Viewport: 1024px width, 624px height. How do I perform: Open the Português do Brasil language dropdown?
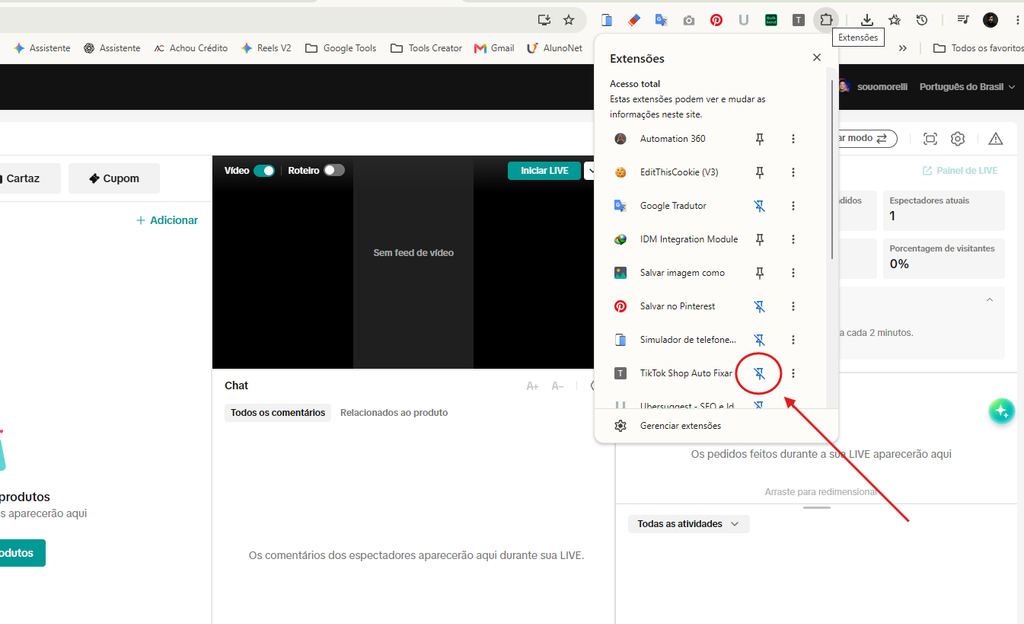(967, 87)
